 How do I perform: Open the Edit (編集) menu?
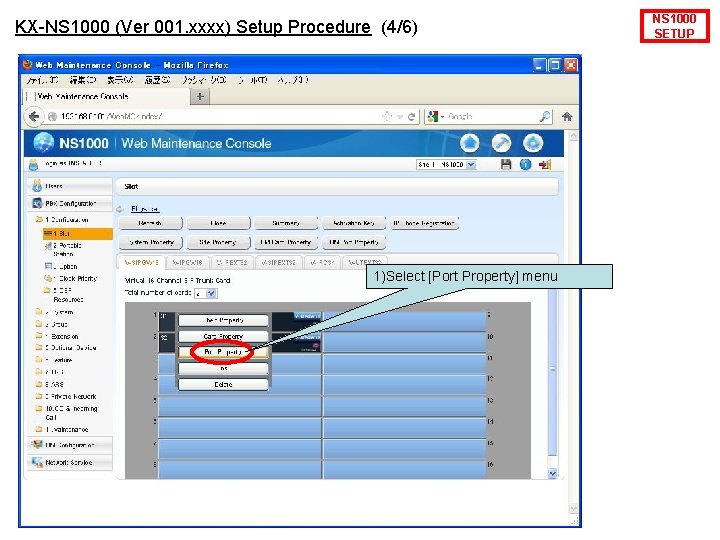(x=83, y=80)
